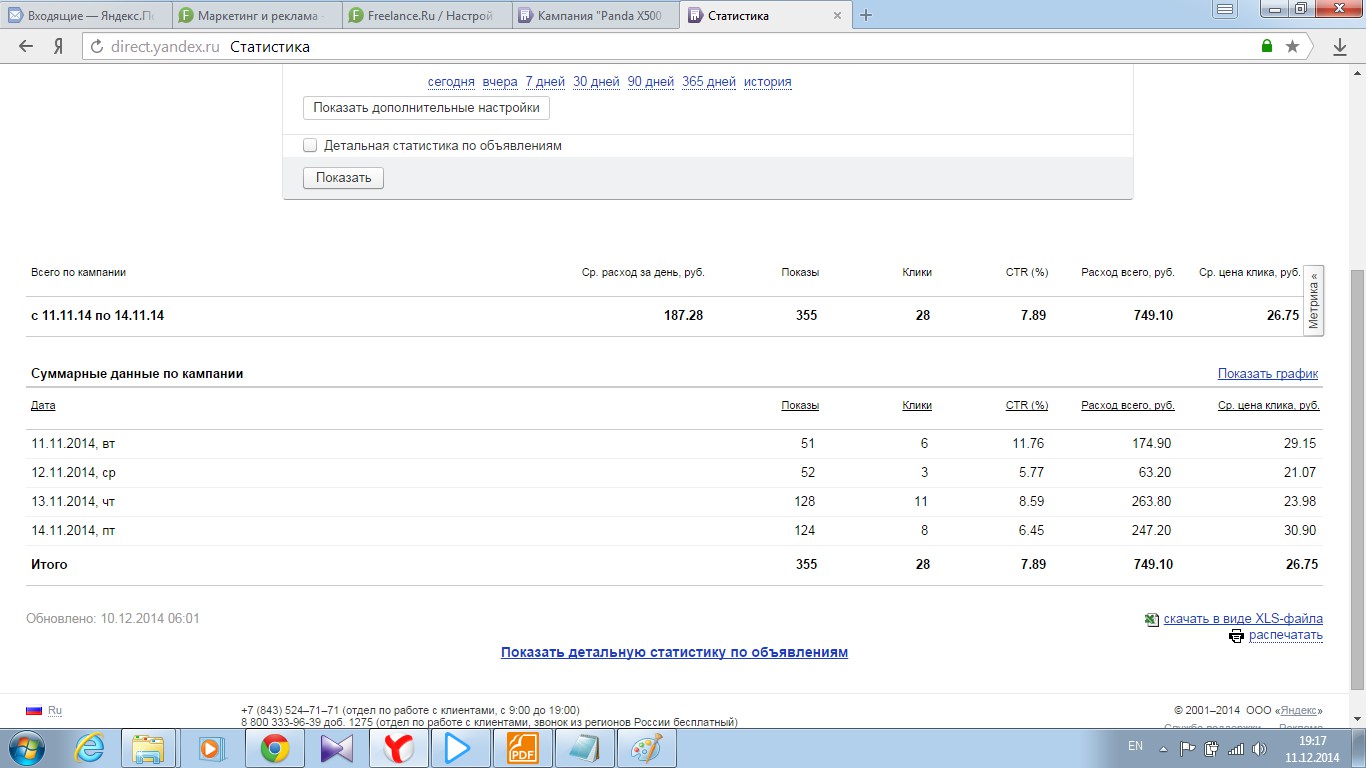The height and width of the screenshot is (768, 1366).
Task: Open the Windows Start menu
Action: coord(25,748)
